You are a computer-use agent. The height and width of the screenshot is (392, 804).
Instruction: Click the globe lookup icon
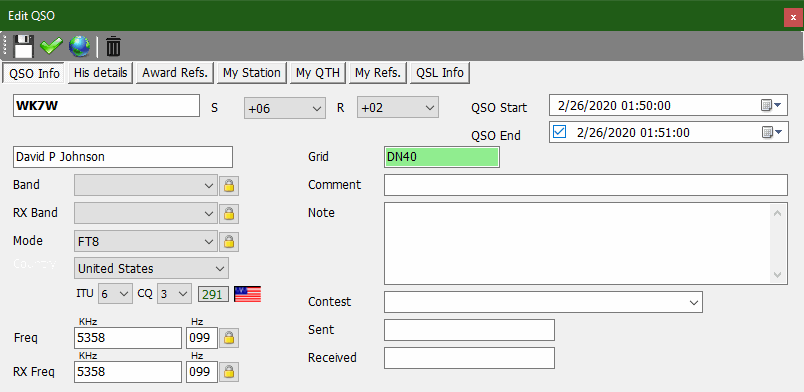coord(79,47)
